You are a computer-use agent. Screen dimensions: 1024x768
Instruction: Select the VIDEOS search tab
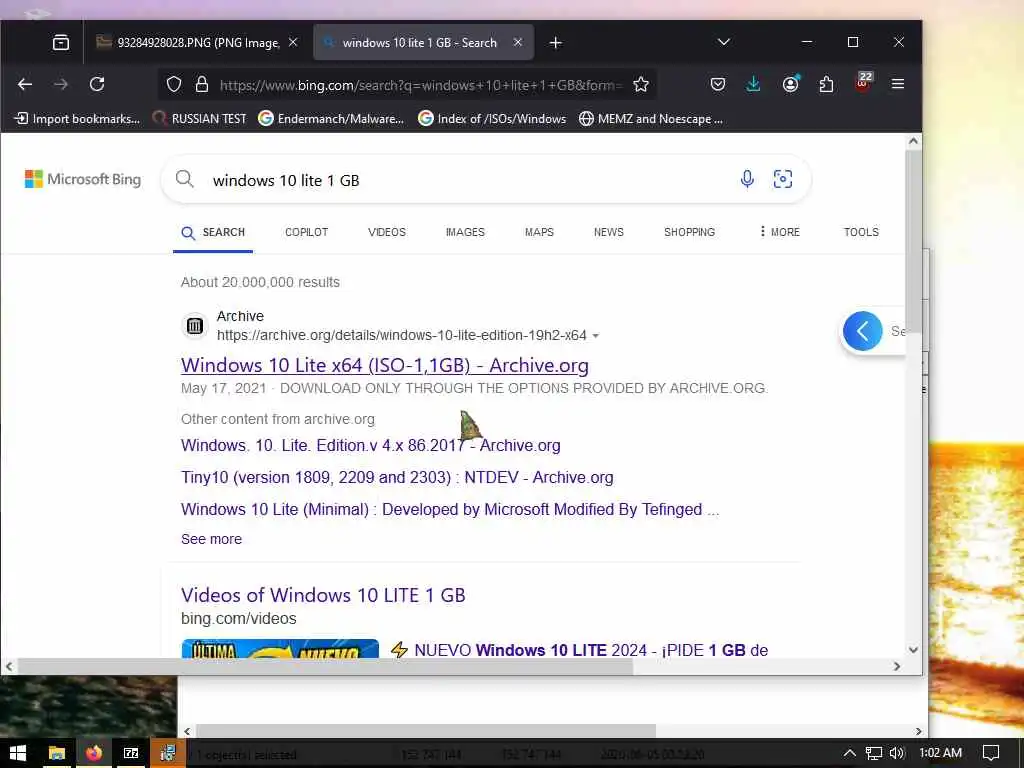[x=387, y=232]
